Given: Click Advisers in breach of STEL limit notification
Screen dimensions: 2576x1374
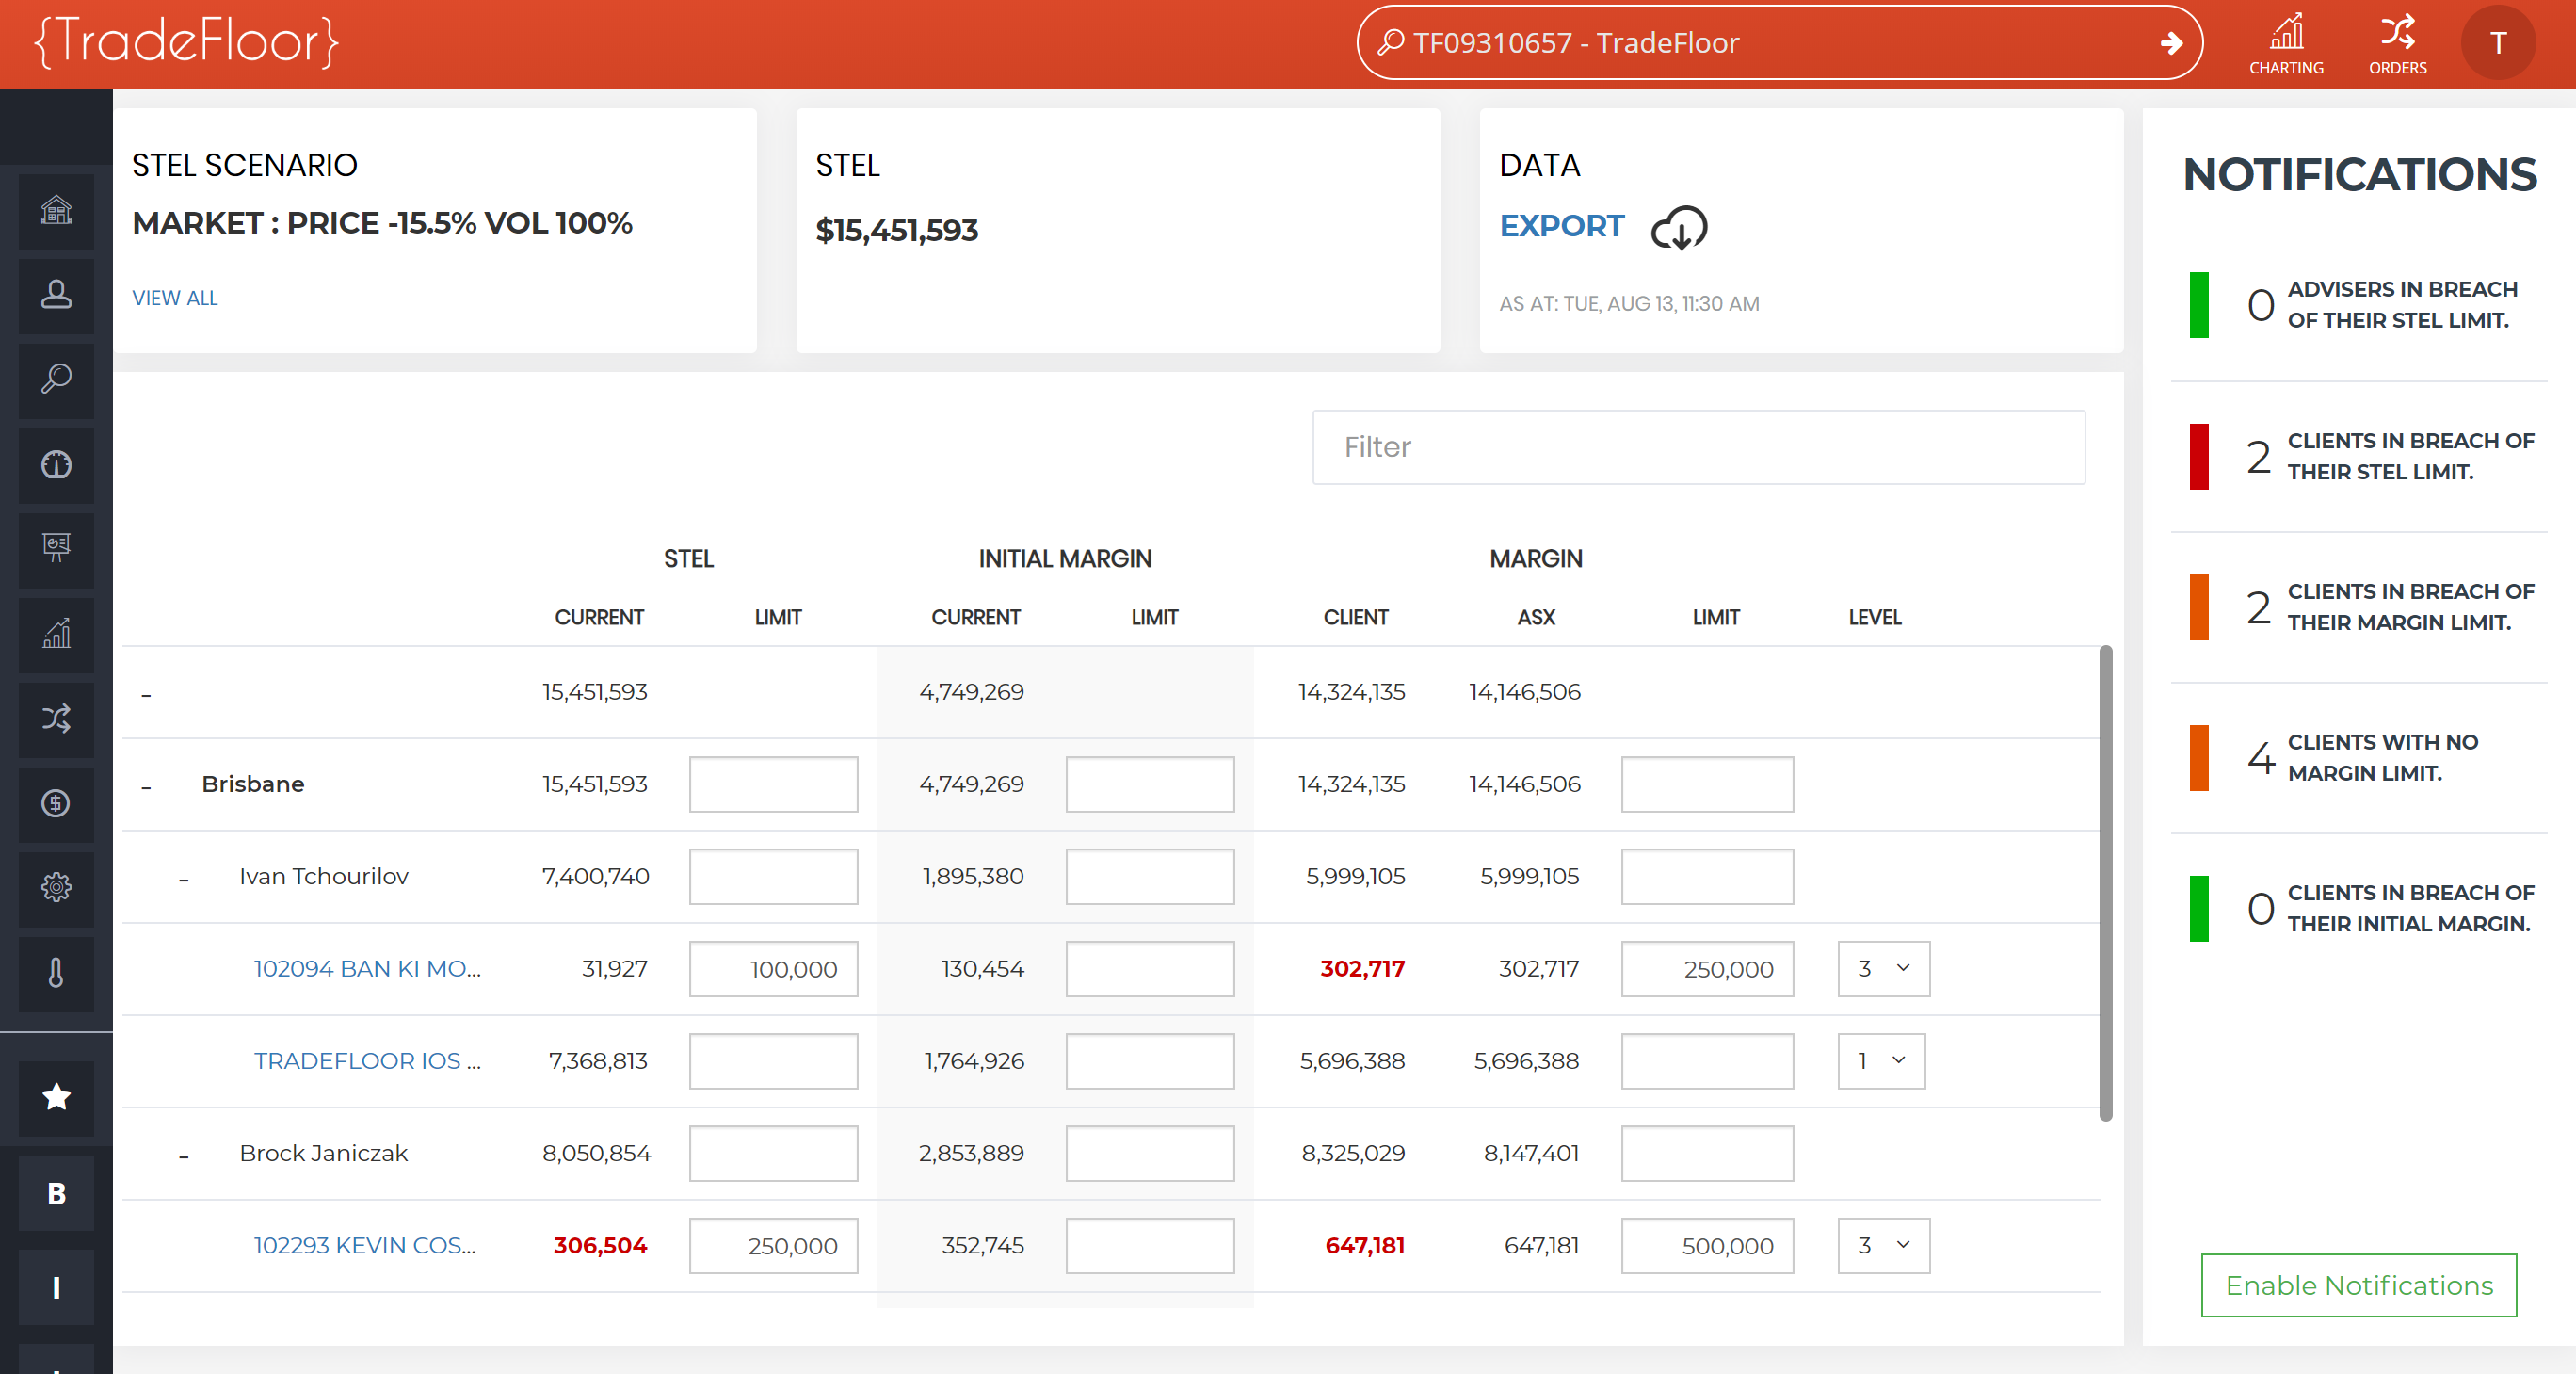Looking at the screenshot, I should click(2359, 305).
